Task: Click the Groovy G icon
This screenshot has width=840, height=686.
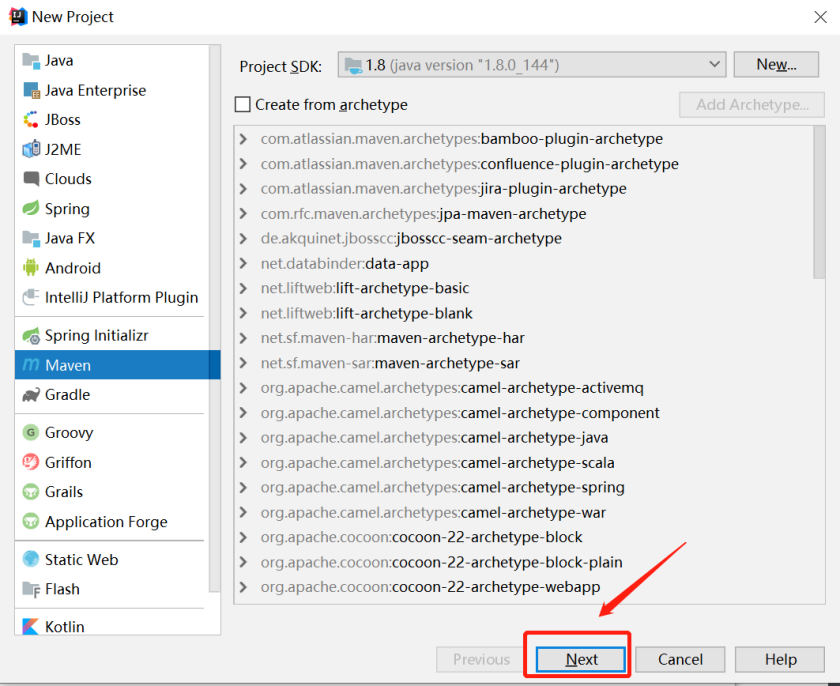Action: click(x=31, y=432)
